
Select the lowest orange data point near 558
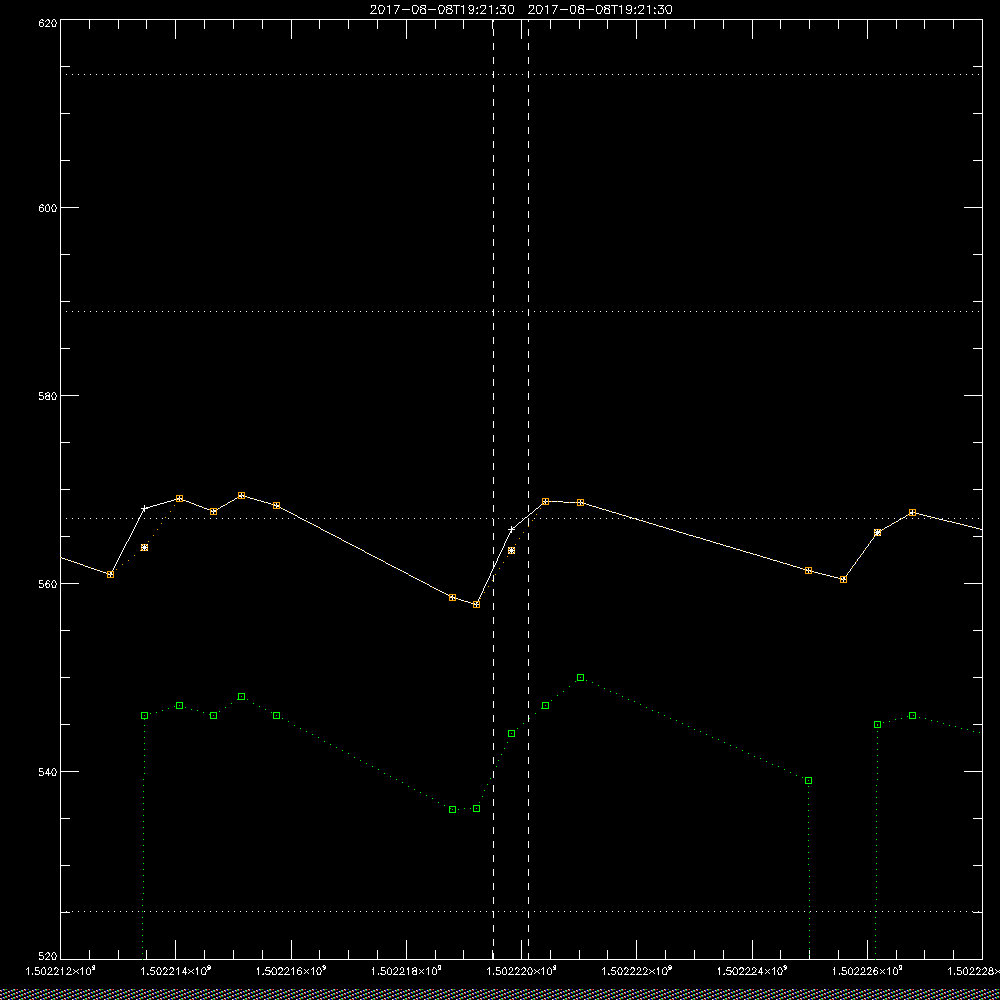coord(476,605)
